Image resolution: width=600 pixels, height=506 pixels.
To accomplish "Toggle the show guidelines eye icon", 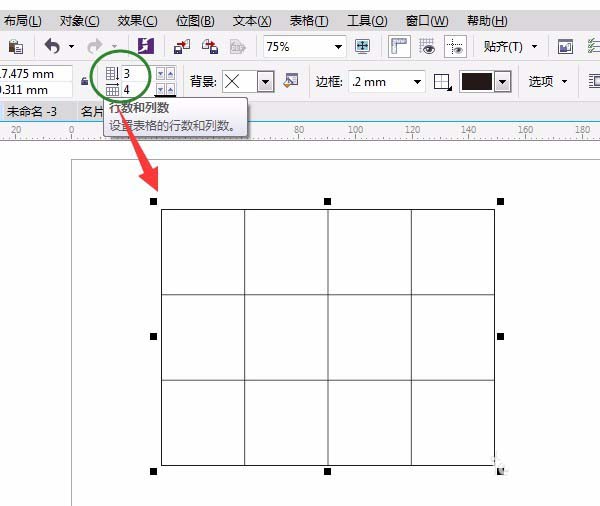I will [x=455, y=47].
